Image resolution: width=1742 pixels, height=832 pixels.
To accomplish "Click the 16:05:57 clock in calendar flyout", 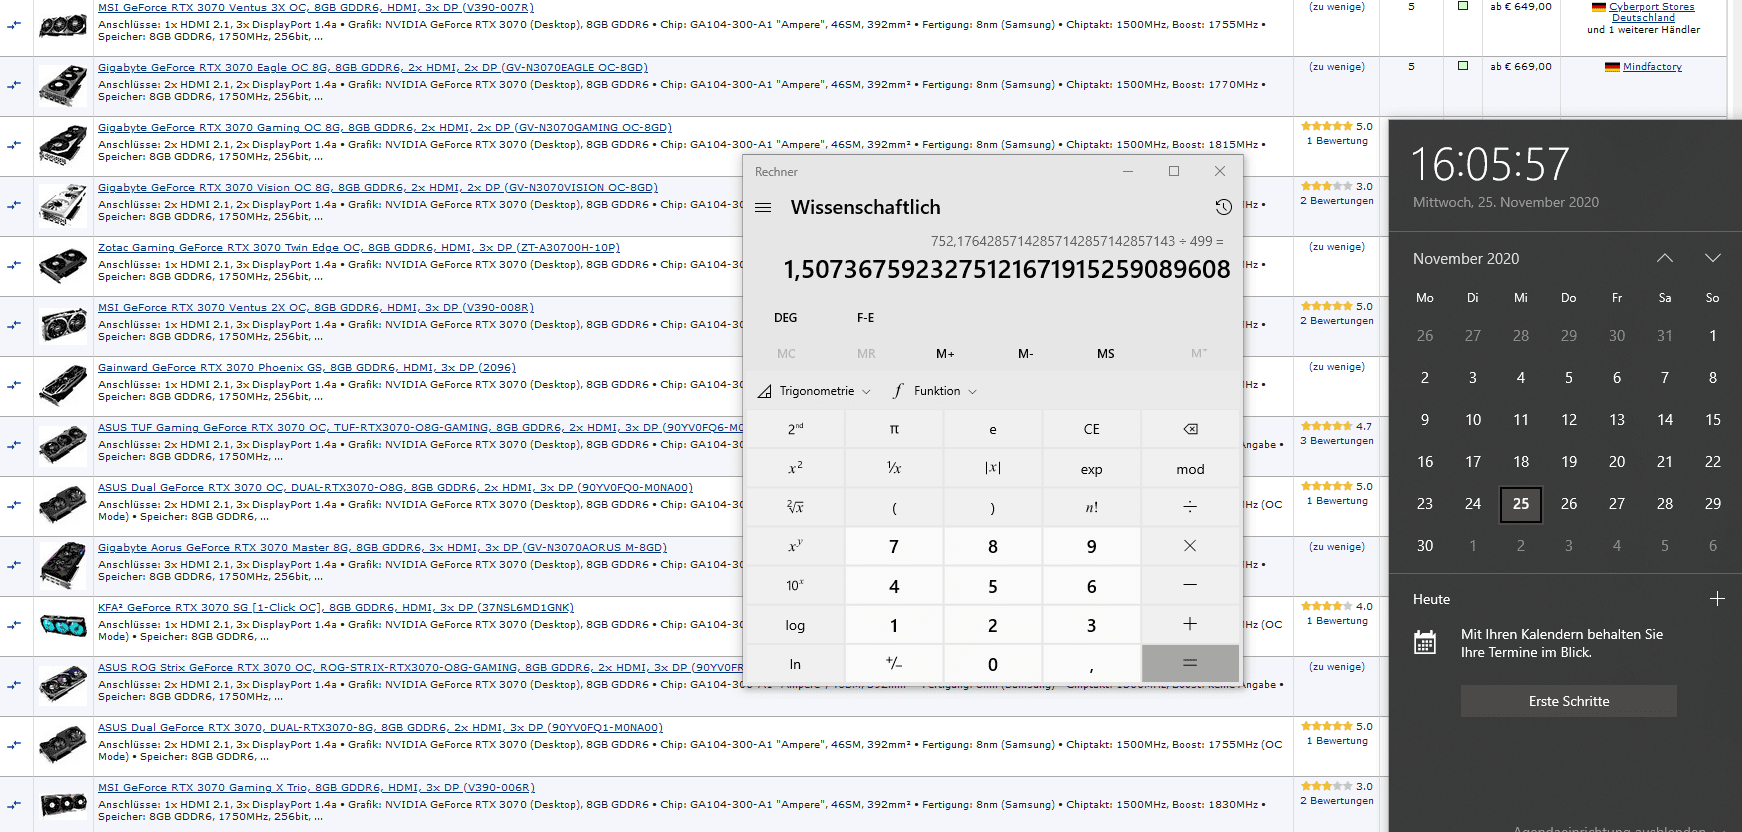I will point(1490,164).
